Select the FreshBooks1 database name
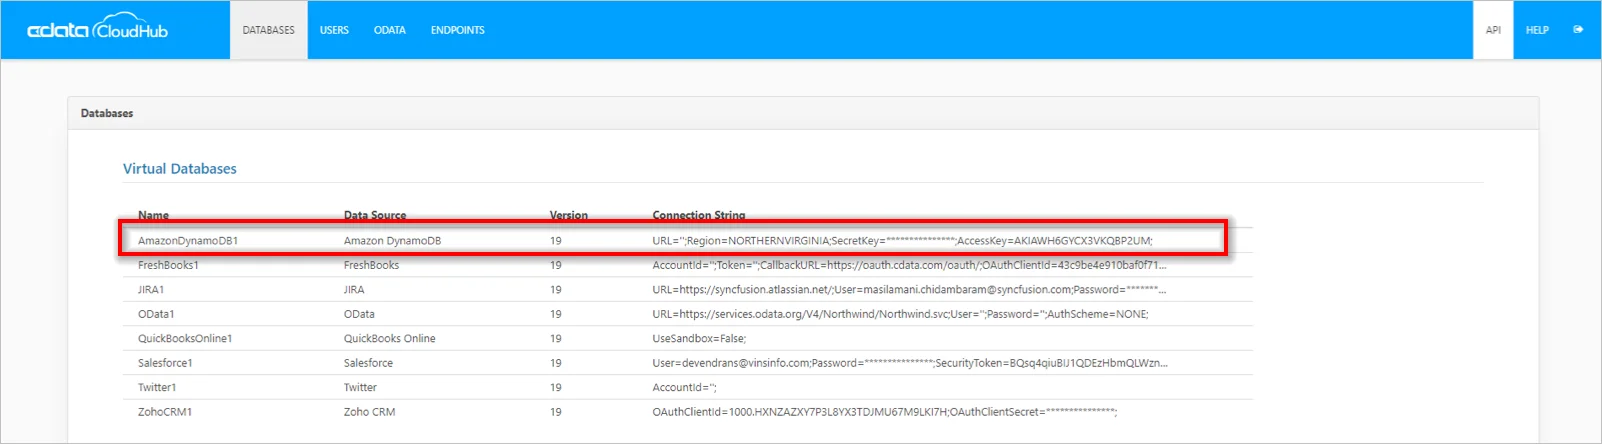 pos(168,265)
